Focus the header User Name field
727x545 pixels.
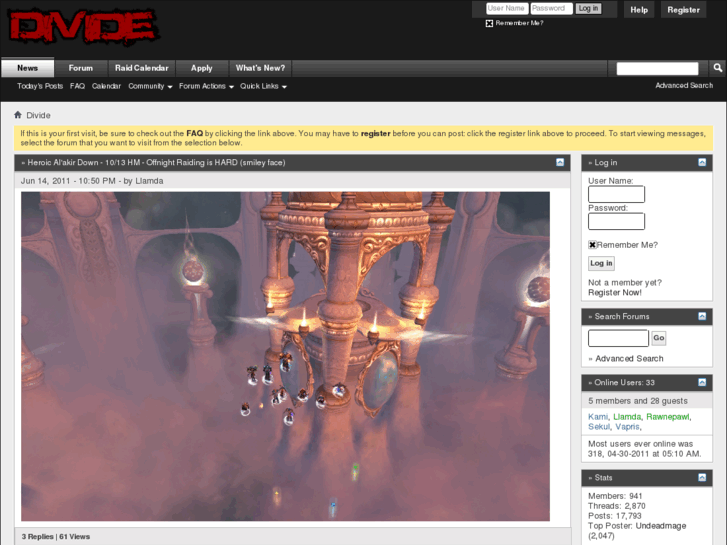[507, 8]
